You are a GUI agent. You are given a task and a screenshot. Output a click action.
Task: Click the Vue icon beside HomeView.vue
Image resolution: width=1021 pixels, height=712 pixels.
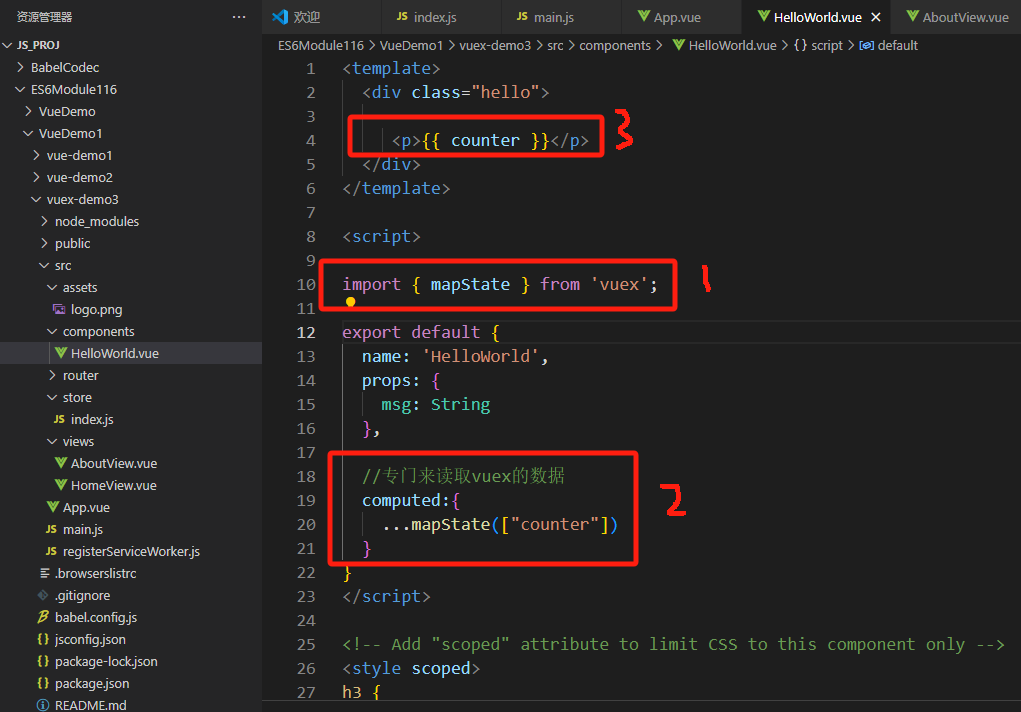[61, 485]
